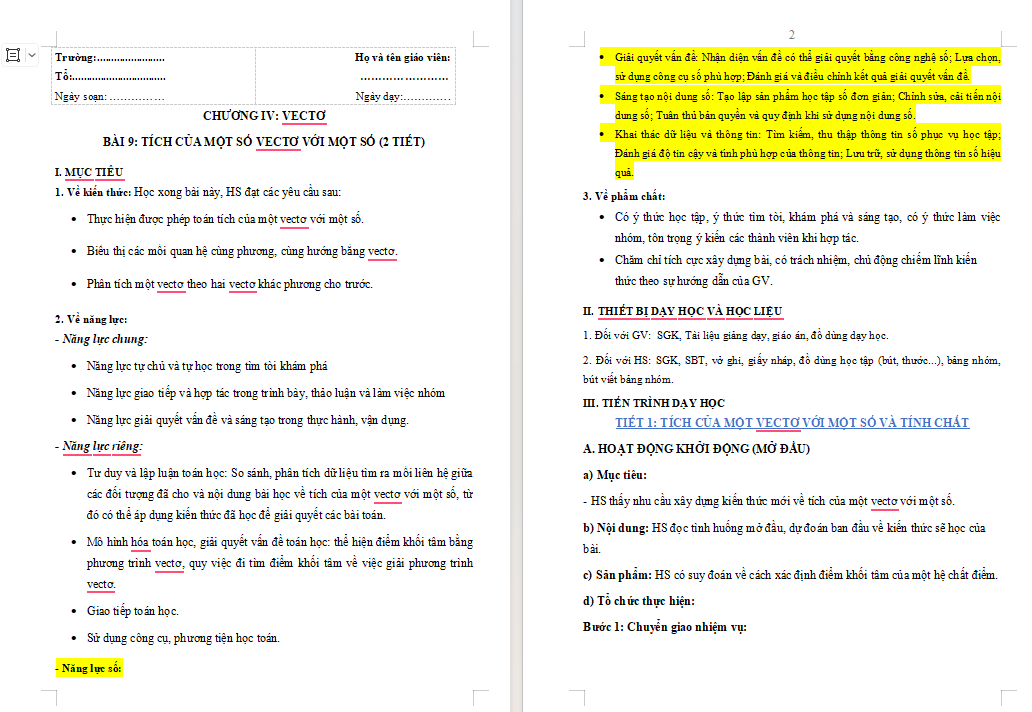Expand the layout options chevron dropdown
The width and height of the screenshot is (1032, 712).
(x=32, y=55)
